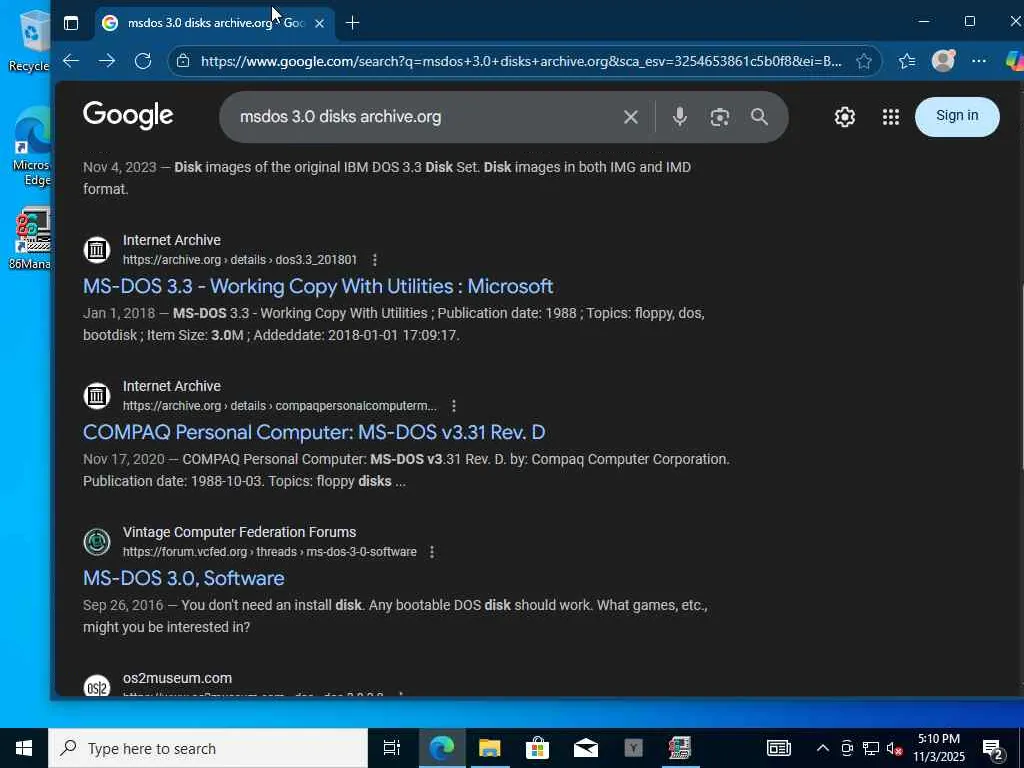Open Microsoft Store from the taskbar
Image resolution: width=1024 pixels, height=768 pixels.
click(x=537, y=748)
